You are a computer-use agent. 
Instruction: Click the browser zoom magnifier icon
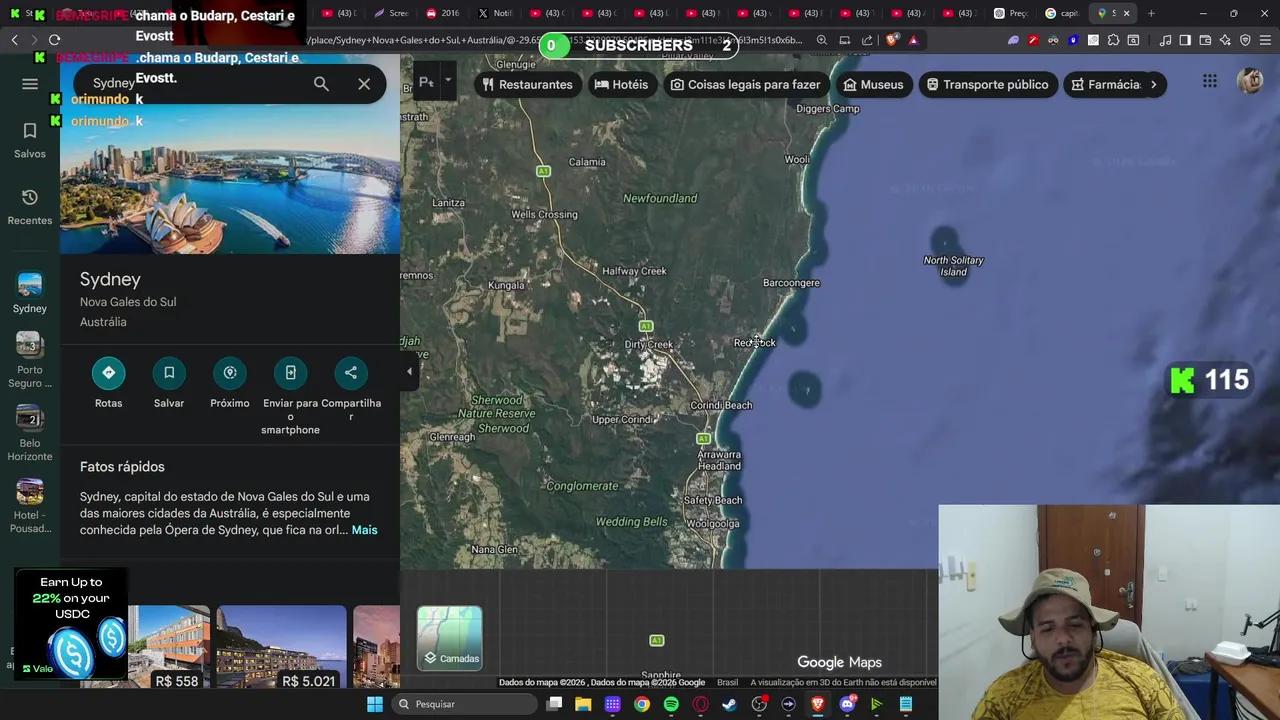point(821,40)
